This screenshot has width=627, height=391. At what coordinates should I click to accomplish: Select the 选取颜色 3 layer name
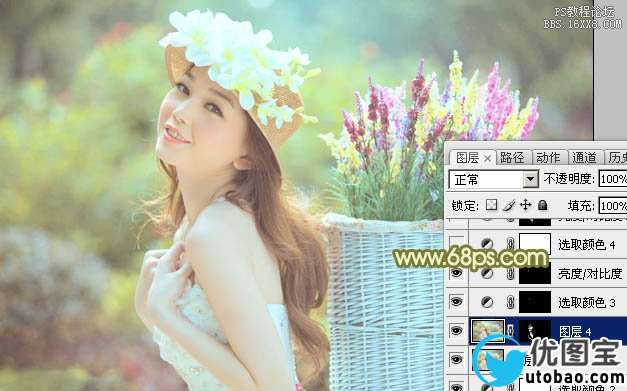pos(587,303)
